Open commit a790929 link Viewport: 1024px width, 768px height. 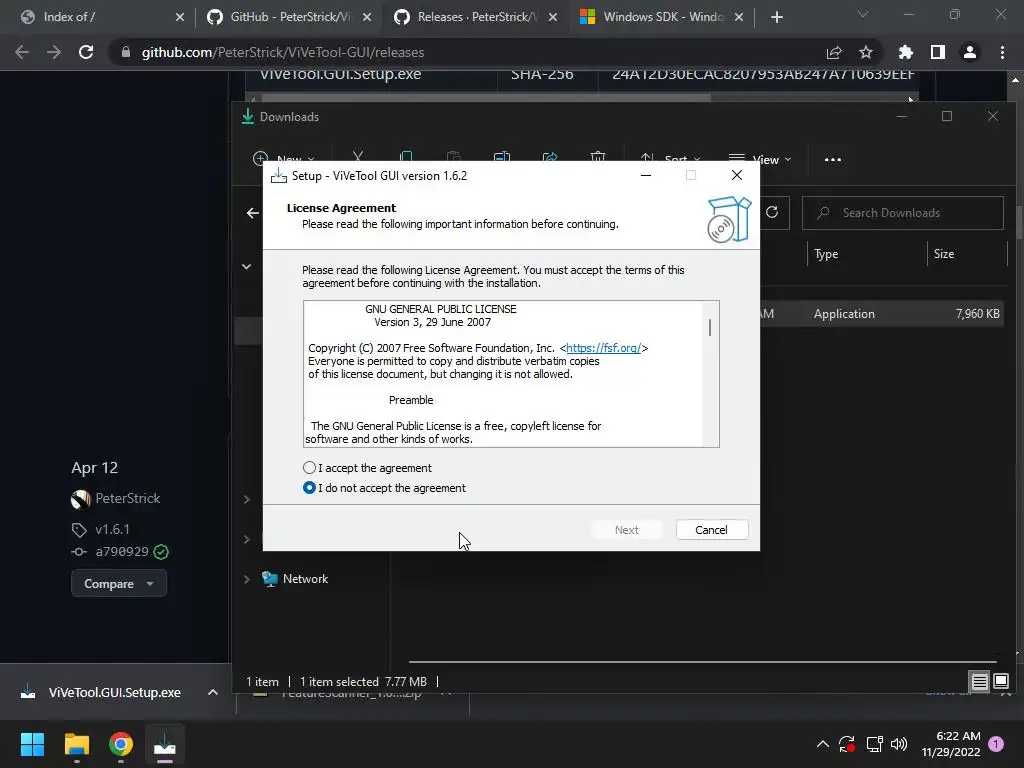click(x=122, y=551)
